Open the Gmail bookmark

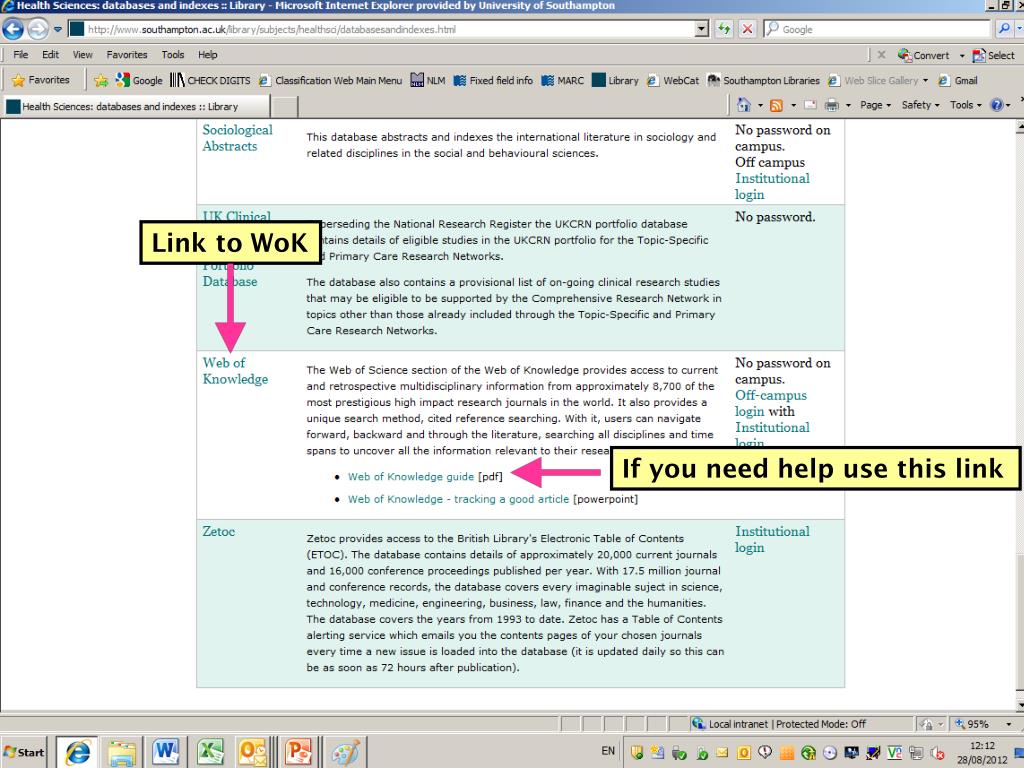tap(958, 80)
